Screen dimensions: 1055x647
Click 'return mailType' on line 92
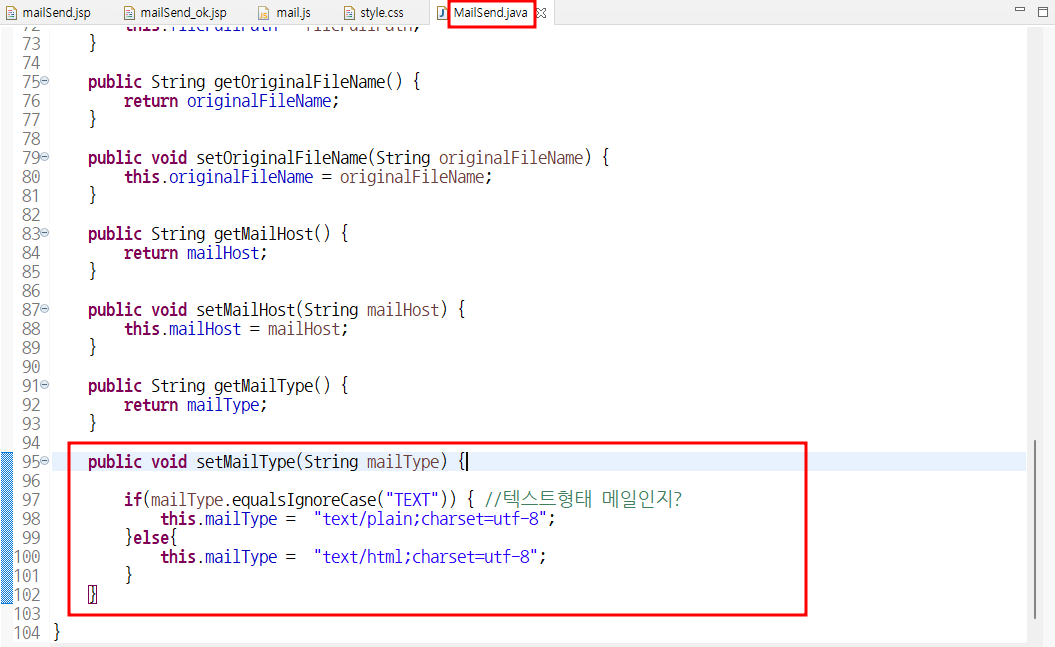click(x=192, y=405)
